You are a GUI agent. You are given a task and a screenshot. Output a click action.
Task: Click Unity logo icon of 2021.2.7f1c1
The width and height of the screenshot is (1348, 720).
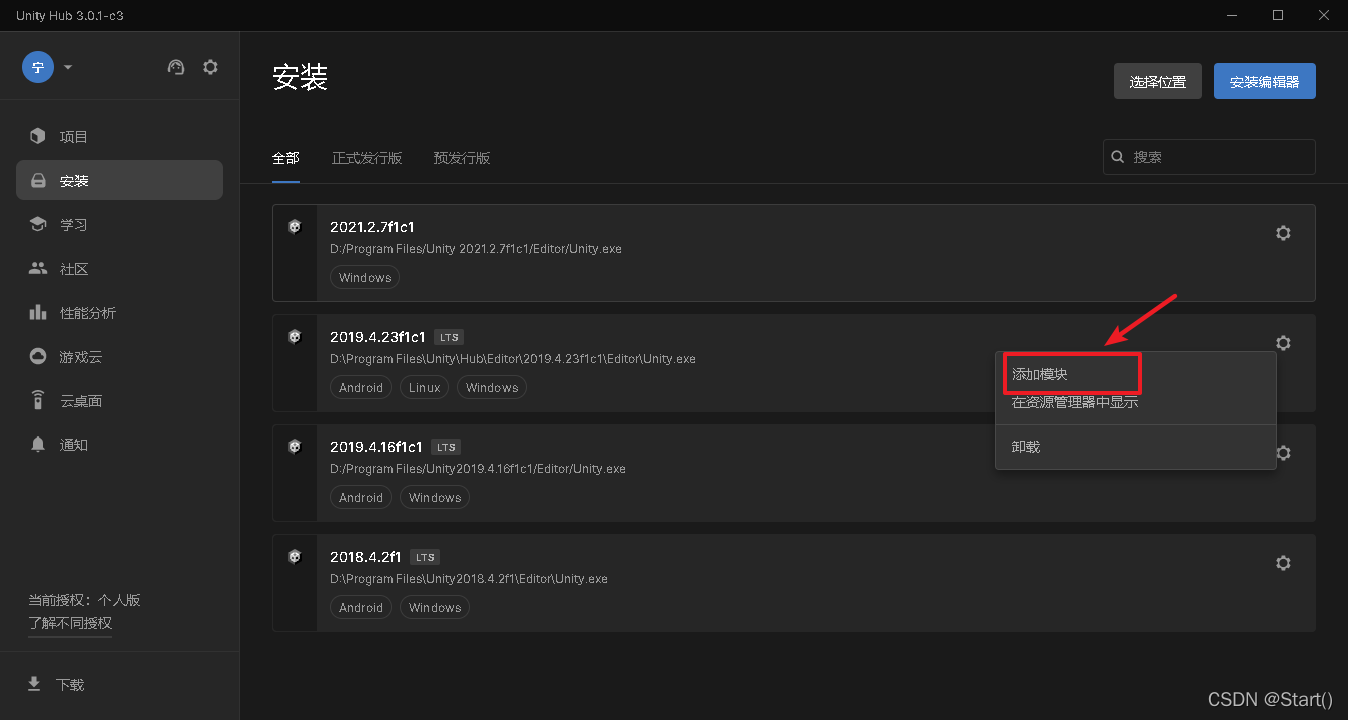[x=295, y=227]
